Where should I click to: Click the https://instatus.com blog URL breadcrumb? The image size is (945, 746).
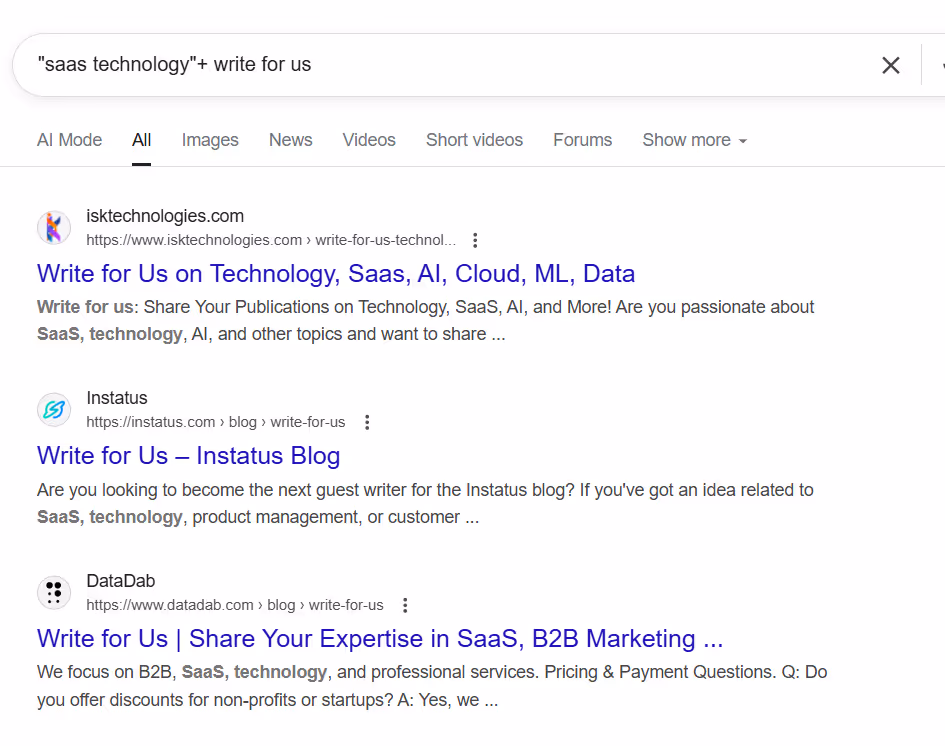[x=216, y=422]
